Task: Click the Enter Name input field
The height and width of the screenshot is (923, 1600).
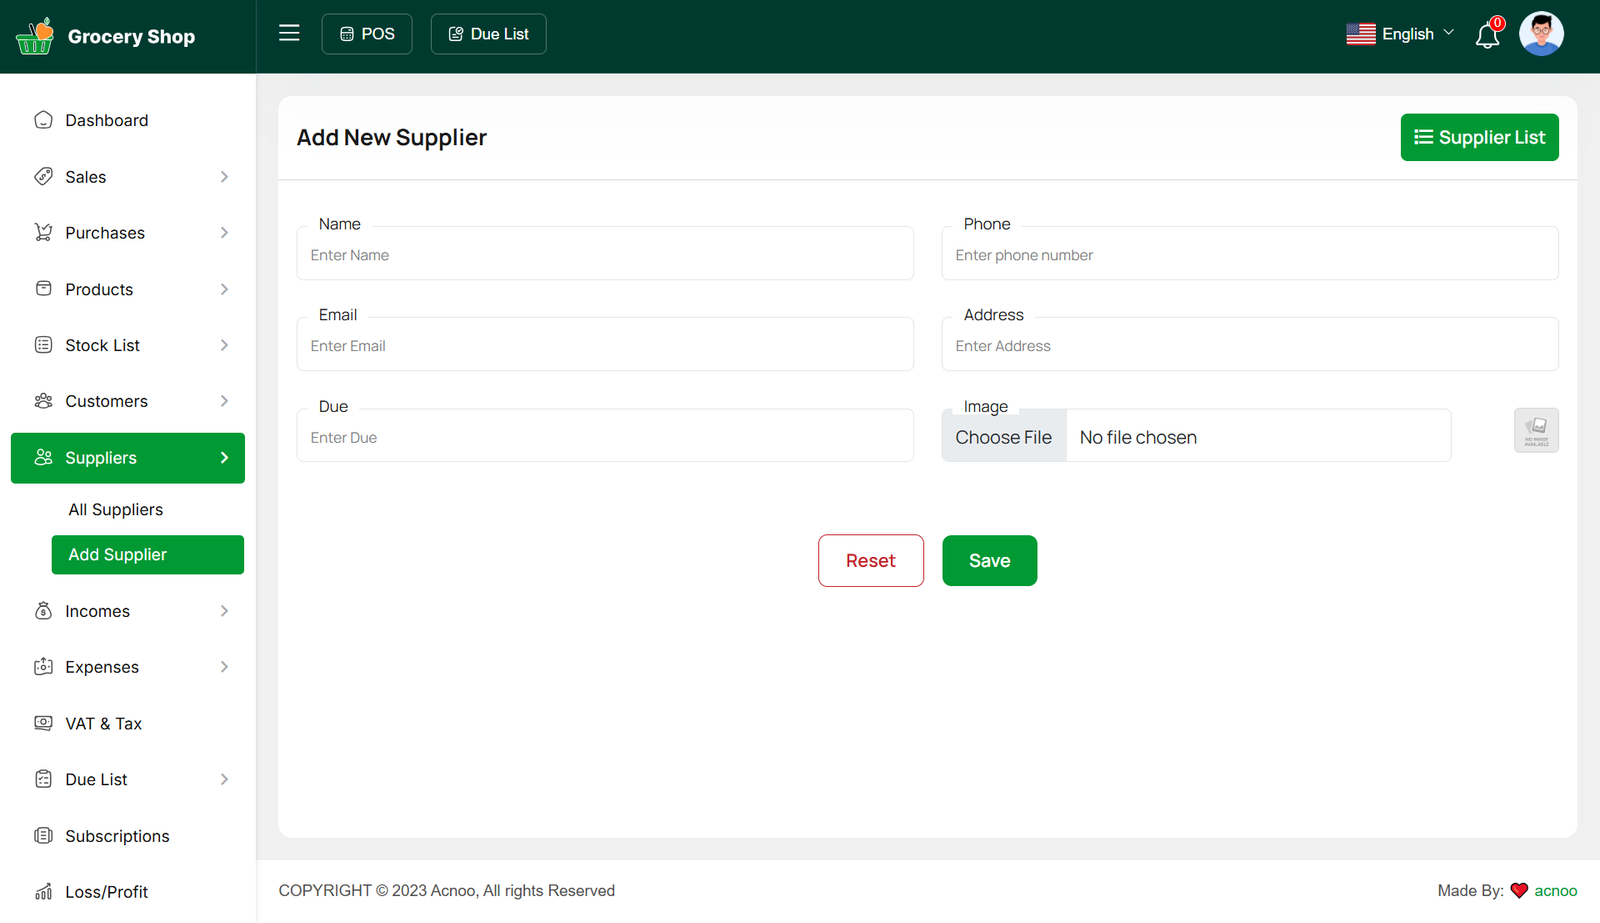Action: [605, 255]
